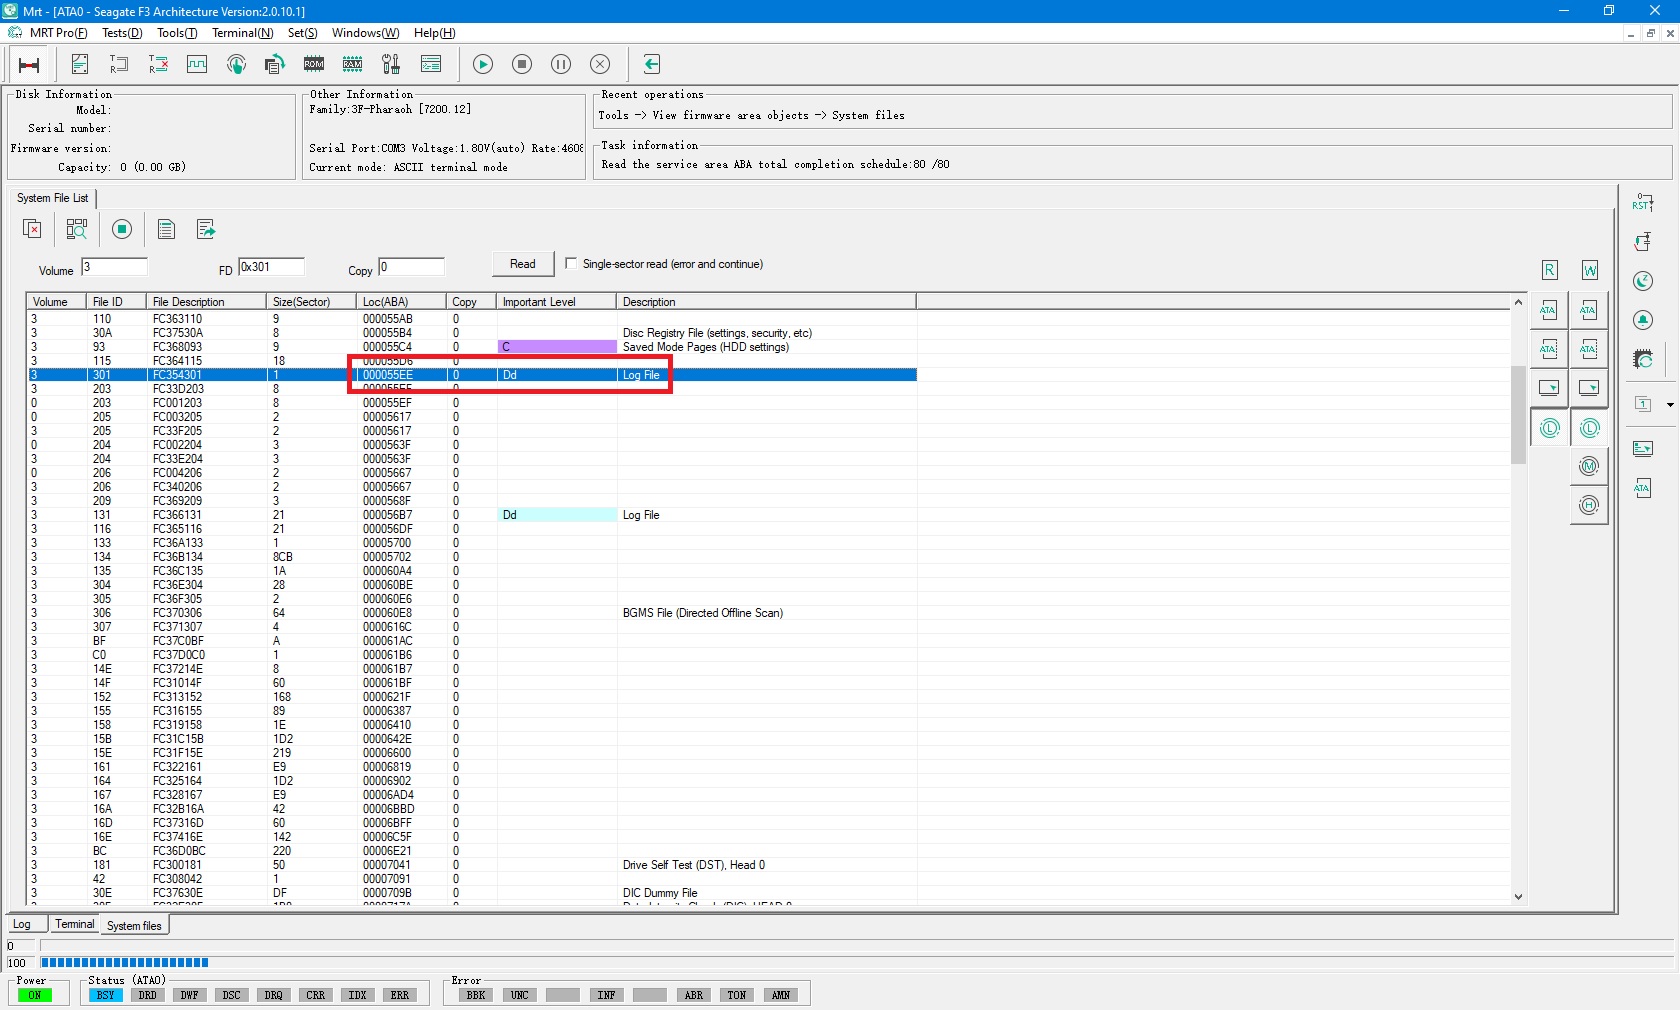The height and width of the screenshot is (1010, 1680).
Task: Click the Volume input field
Action: tap(114, 267)
